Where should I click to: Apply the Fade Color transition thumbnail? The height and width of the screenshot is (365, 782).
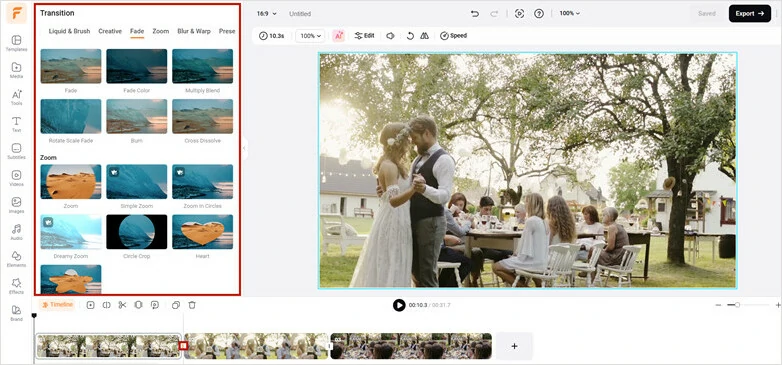137,66
